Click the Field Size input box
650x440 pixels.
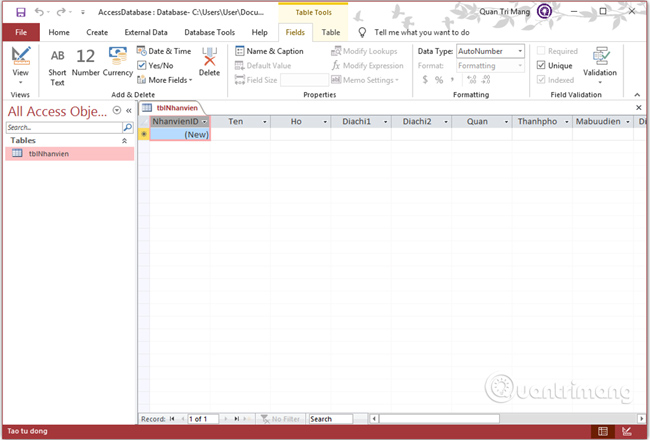(304, 80)
